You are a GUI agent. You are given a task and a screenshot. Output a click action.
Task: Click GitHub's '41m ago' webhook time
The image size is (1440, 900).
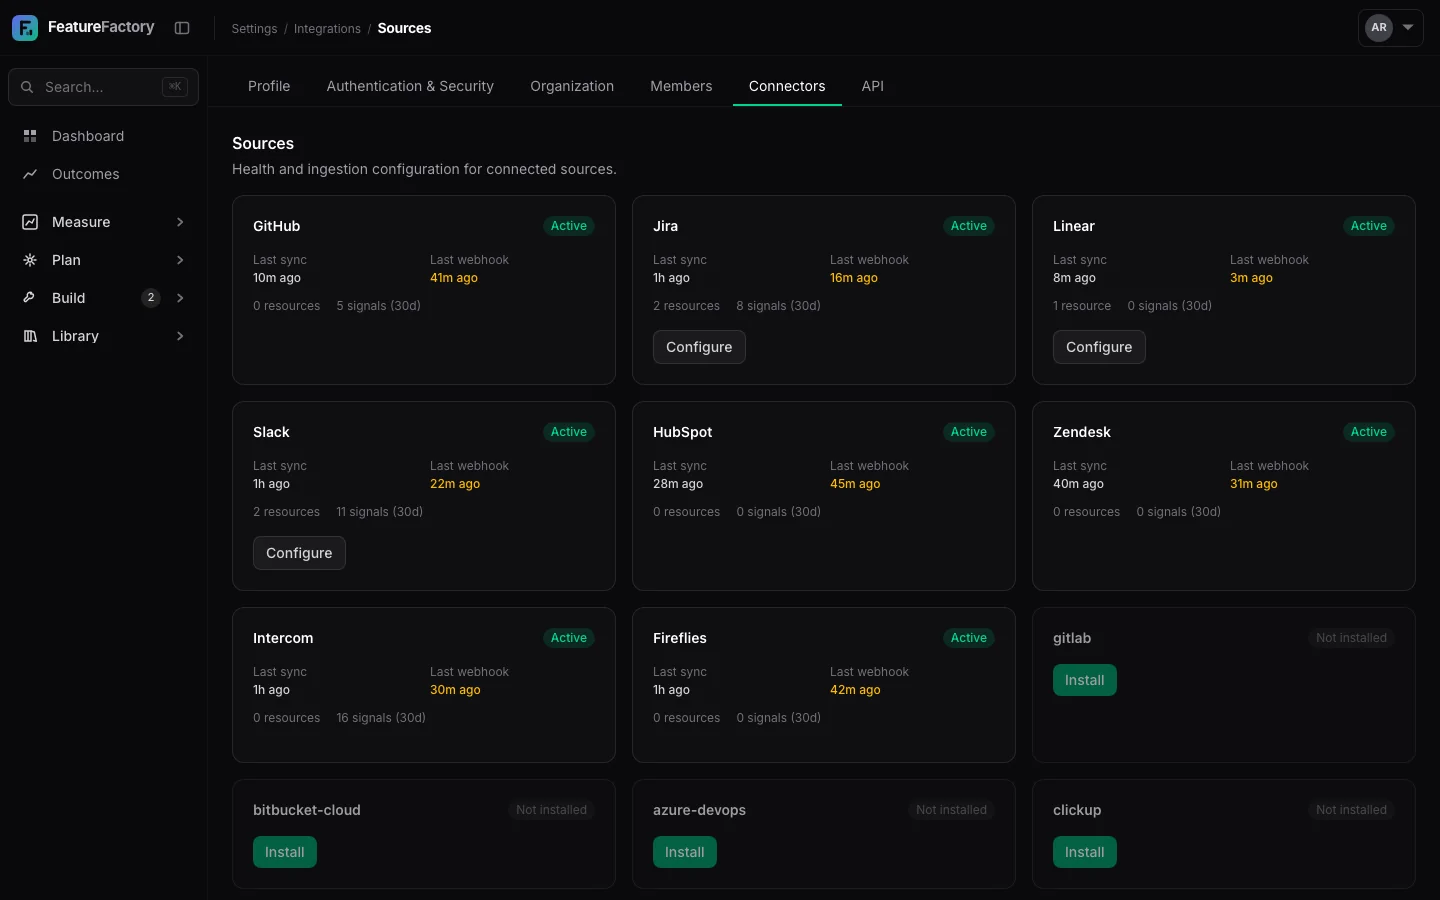coord(454,278)
